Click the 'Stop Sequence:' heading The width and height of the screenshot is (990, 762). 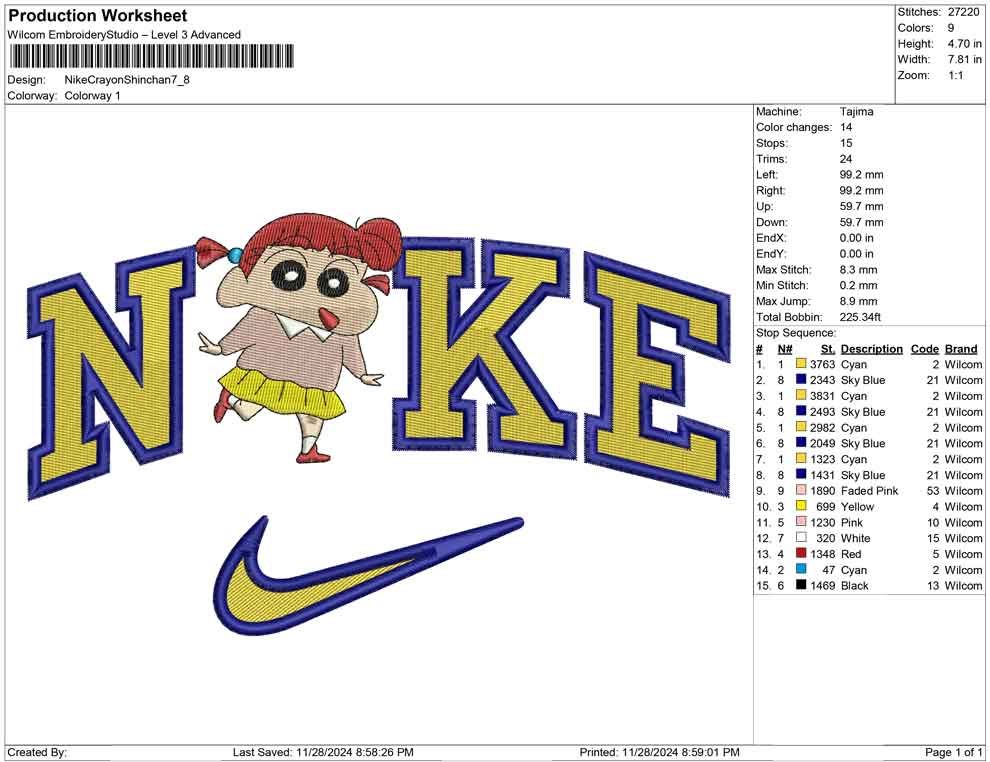click(x=796, y=333)
